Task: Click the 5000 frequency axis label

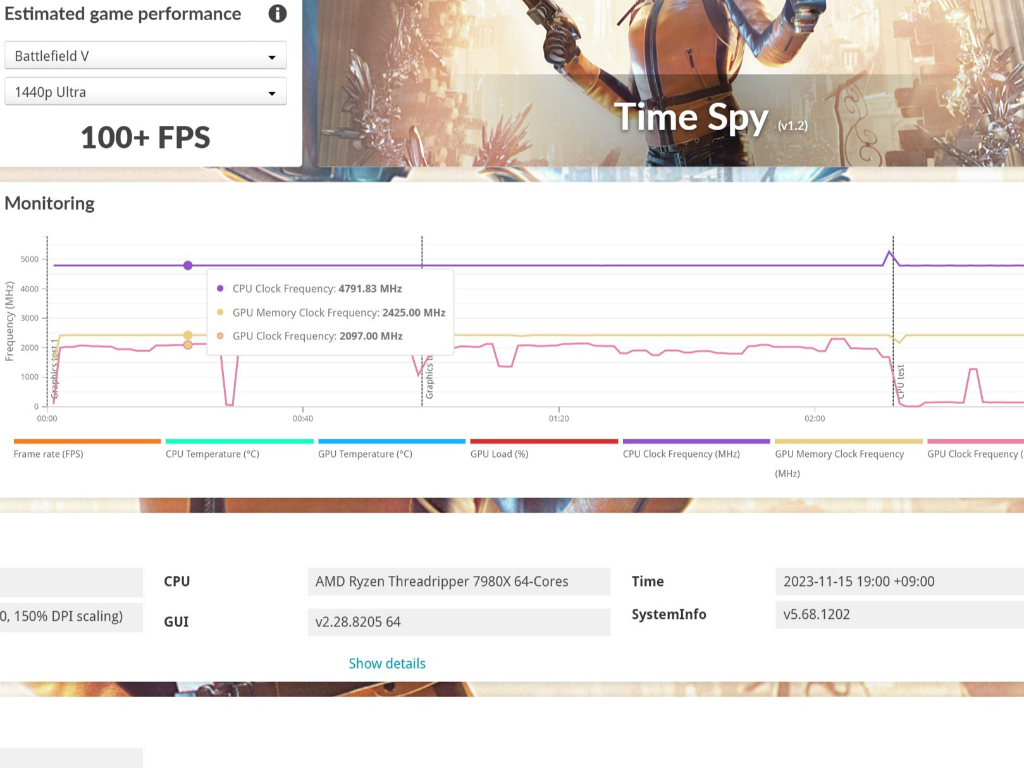Action: point(29,259)
